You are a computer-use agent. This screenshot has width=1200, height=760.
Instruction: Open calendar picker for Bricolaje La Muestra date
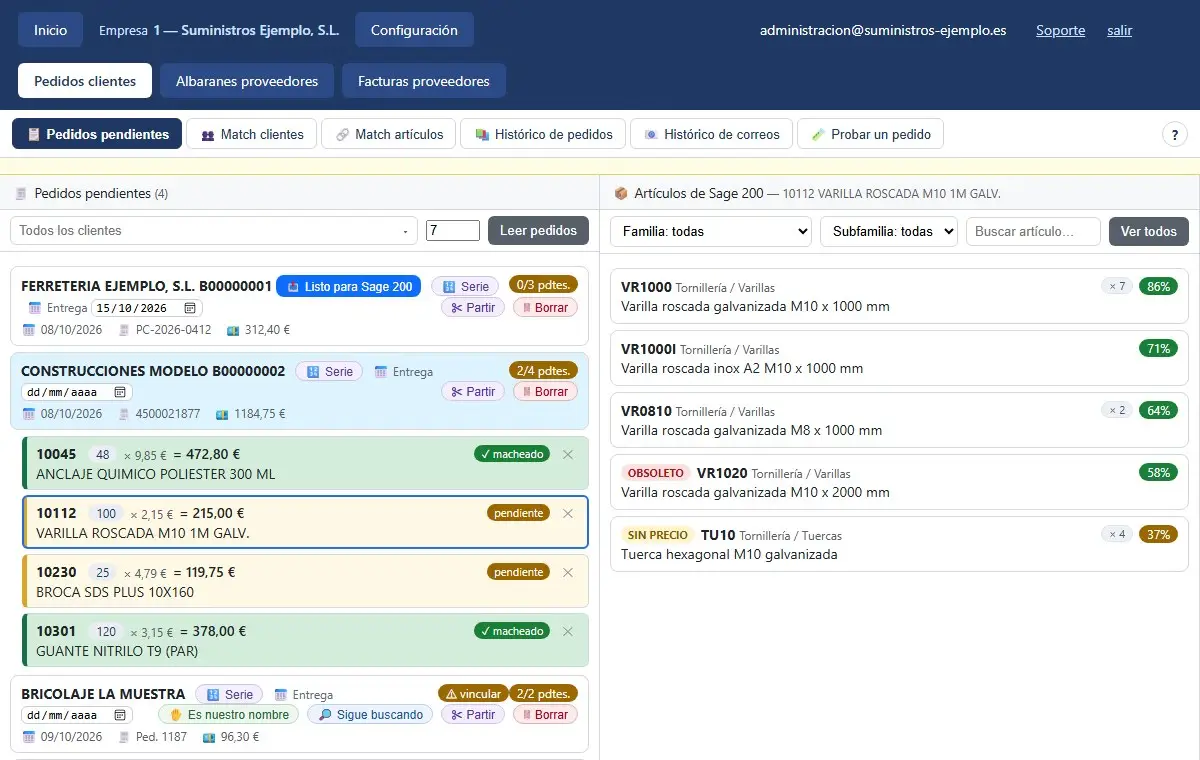tap(120, 715)
